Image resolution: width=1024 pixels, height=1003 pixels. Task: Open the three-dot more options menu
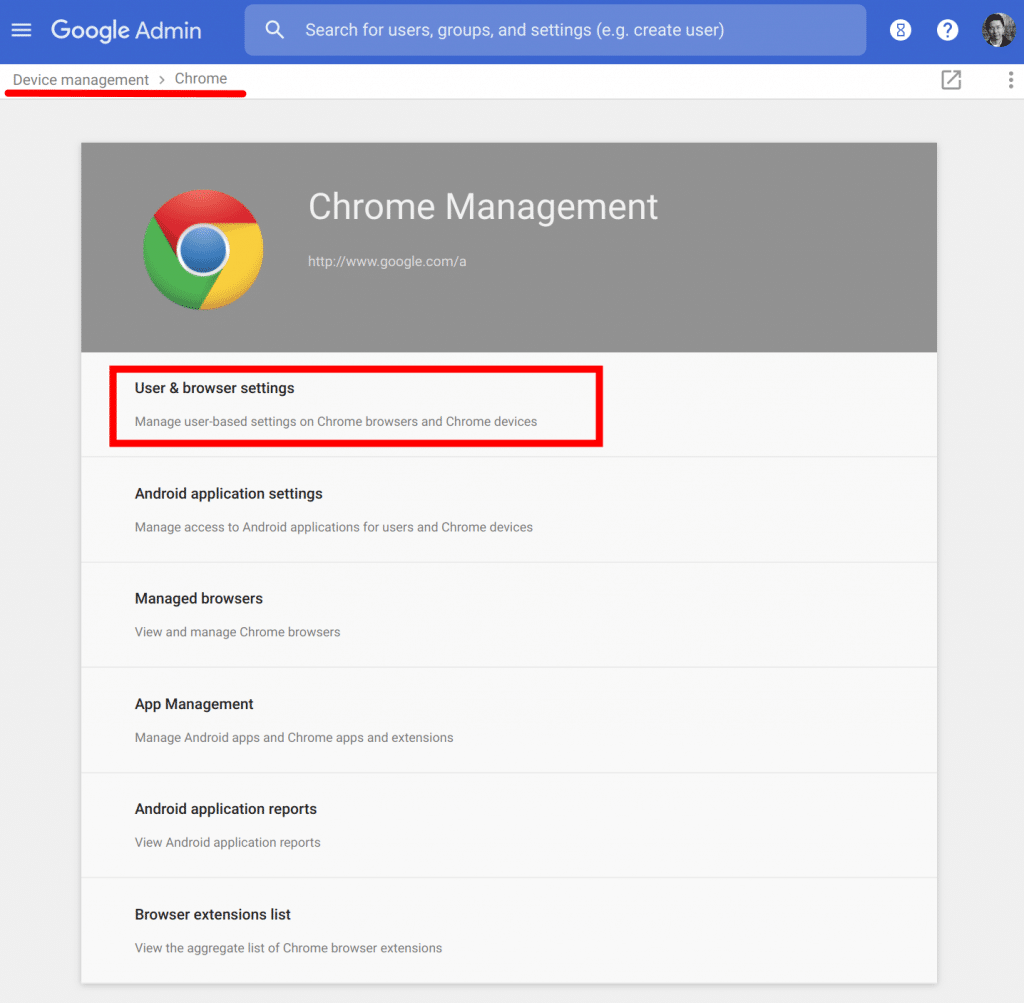coord(1010,80)
